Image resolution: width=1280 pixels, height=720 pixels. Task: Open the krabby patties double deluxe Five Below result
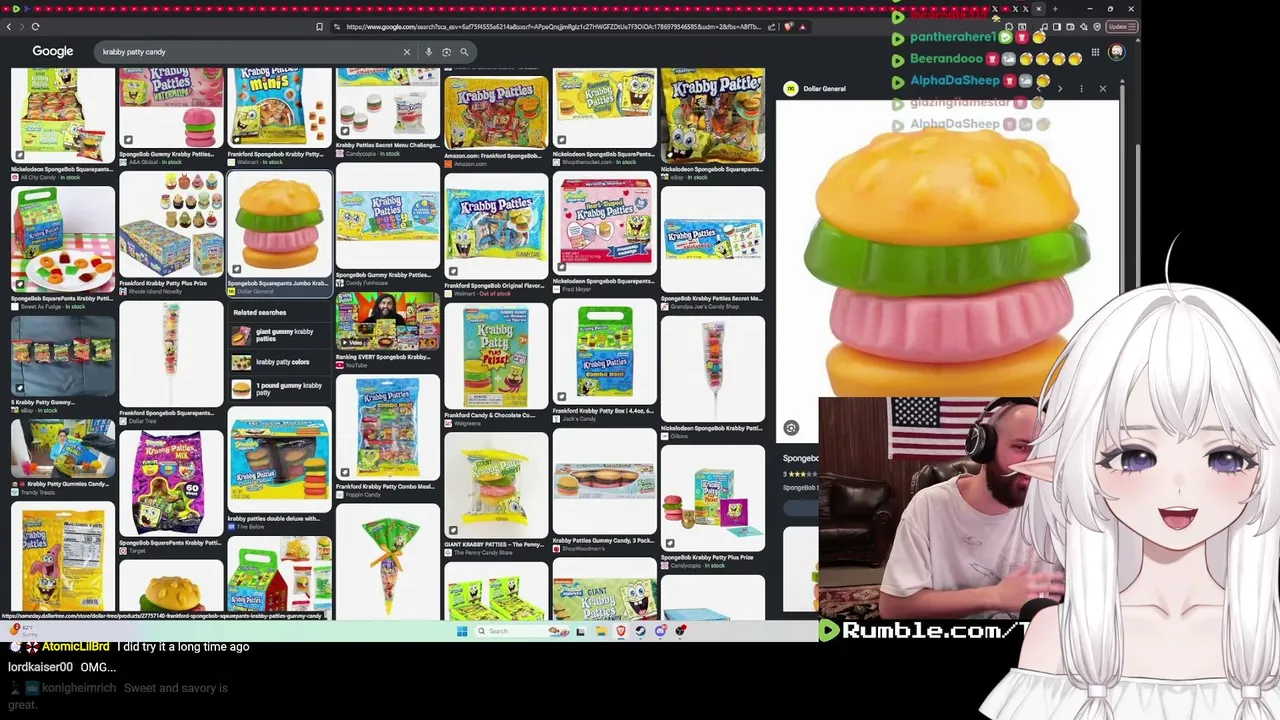279,469
